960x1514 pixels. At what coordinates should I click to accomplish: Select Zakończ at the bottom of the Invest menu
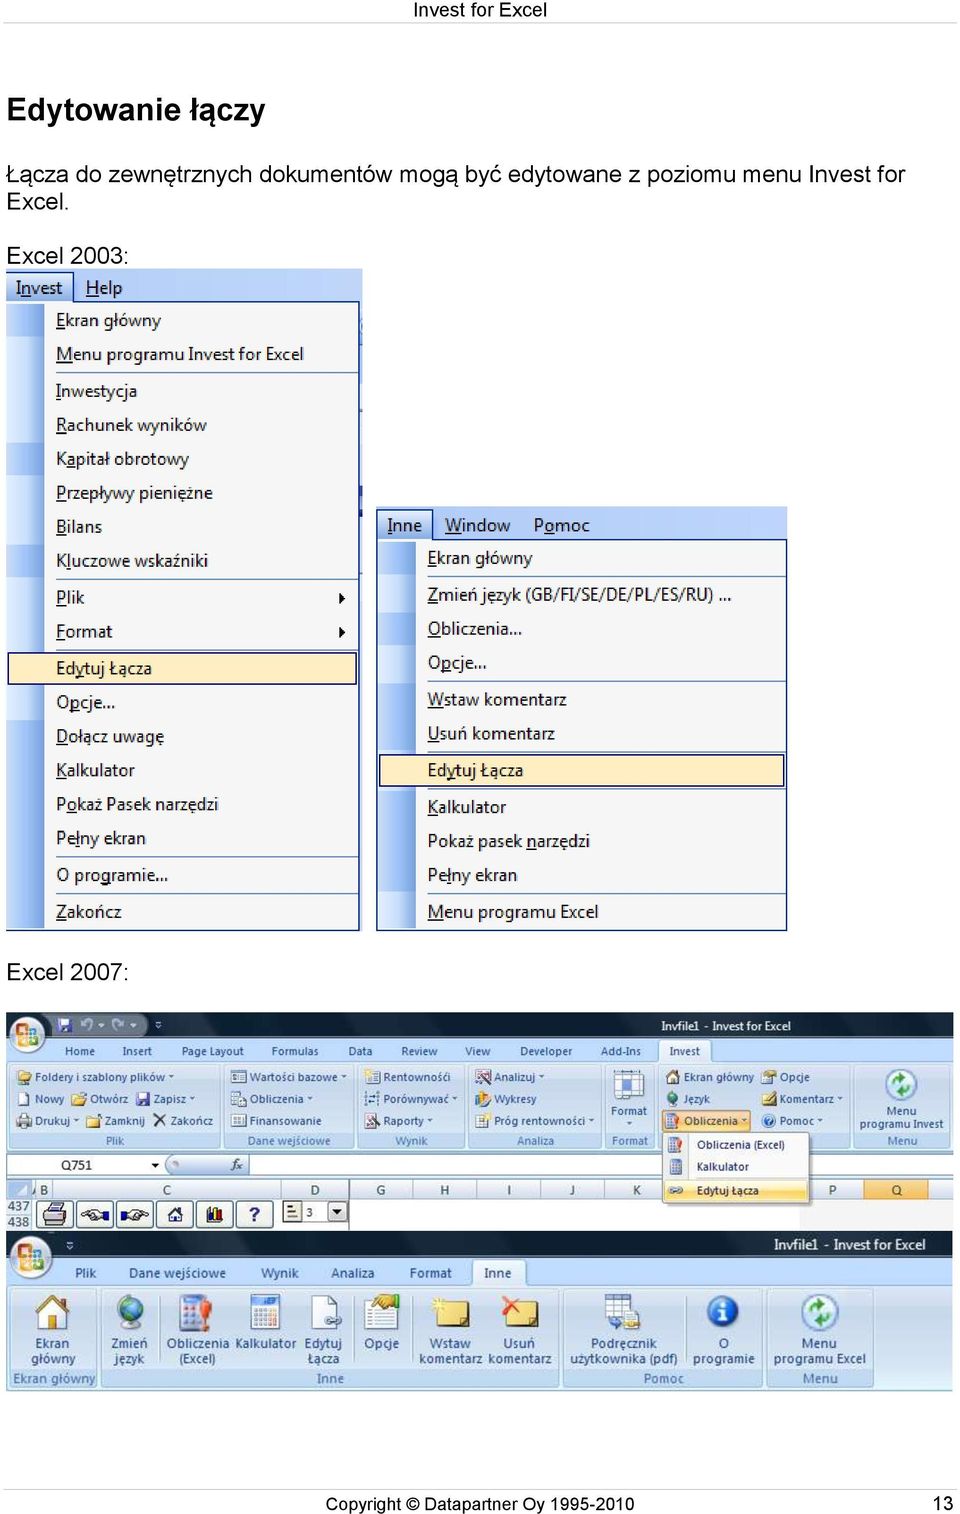[x=88, y=912]
